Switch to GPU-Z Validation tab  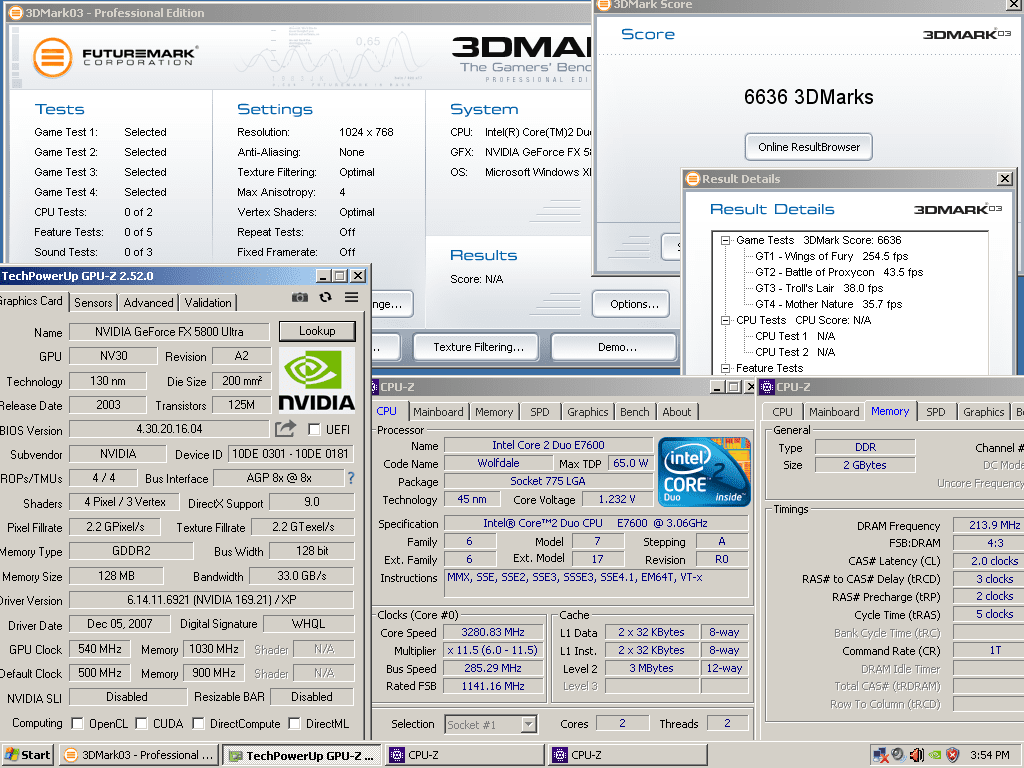[208, 302]
